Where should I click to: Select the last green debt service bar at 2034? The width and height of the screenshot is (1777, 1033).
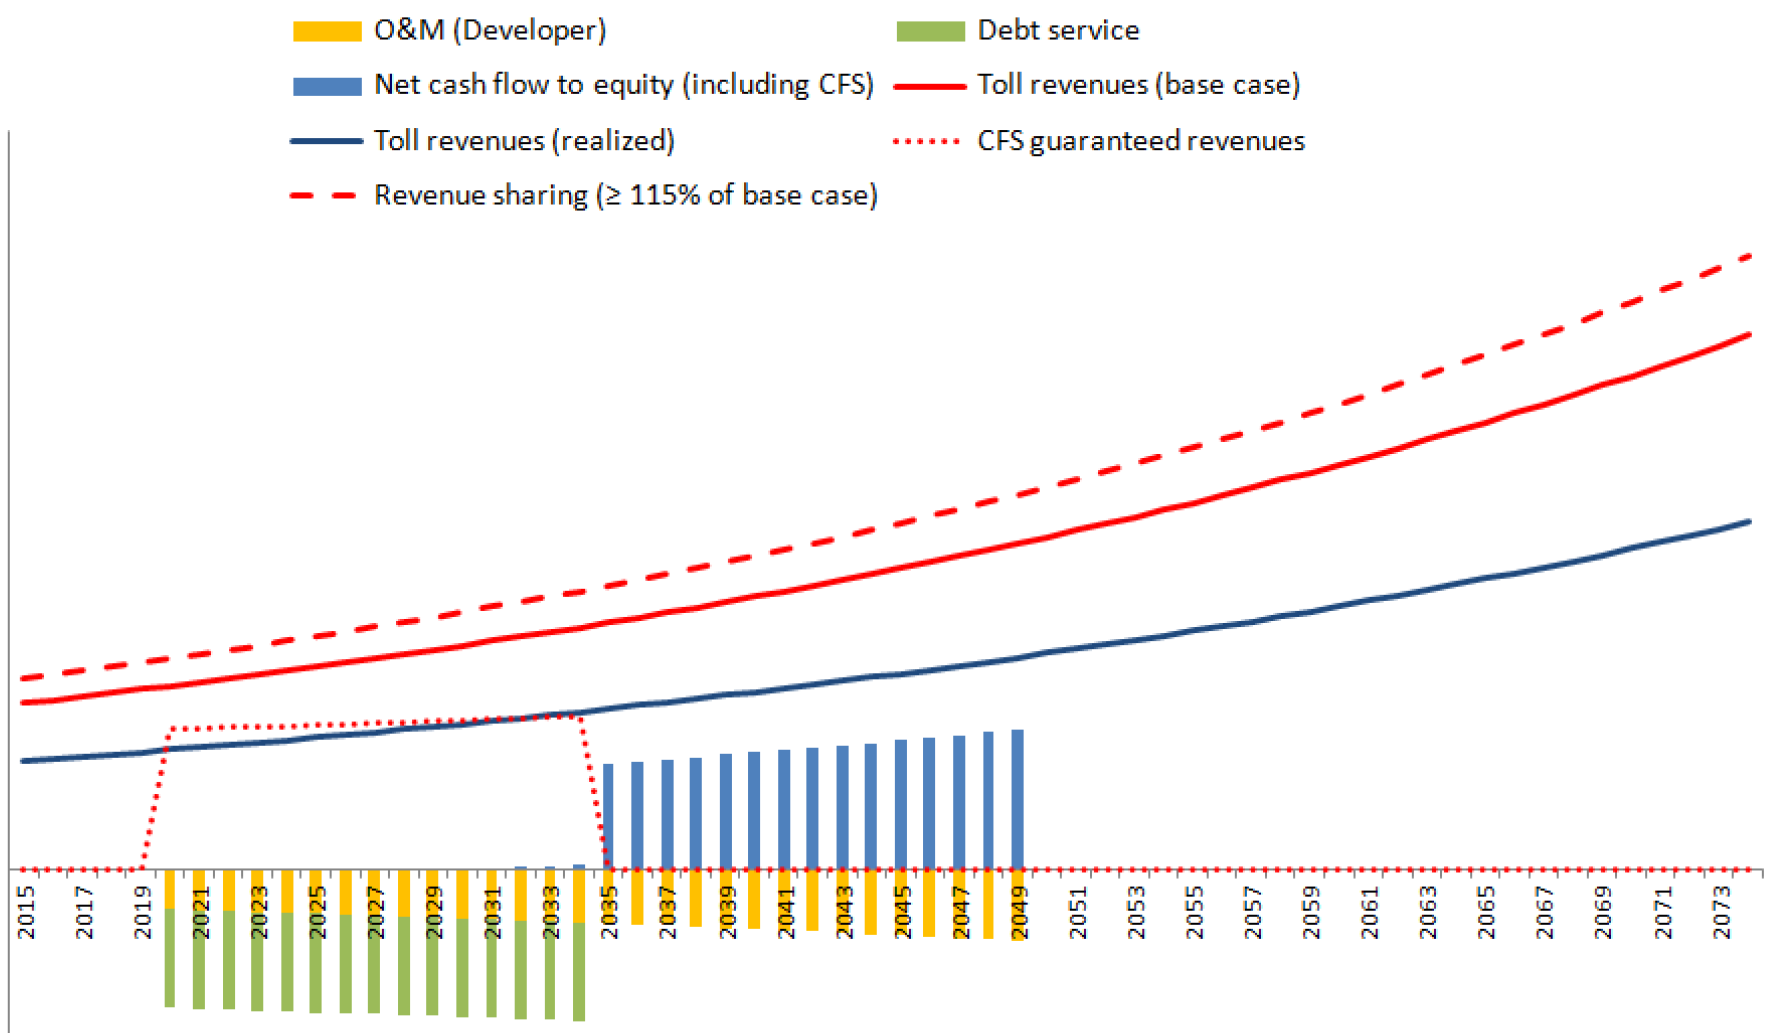pos(579,971)
